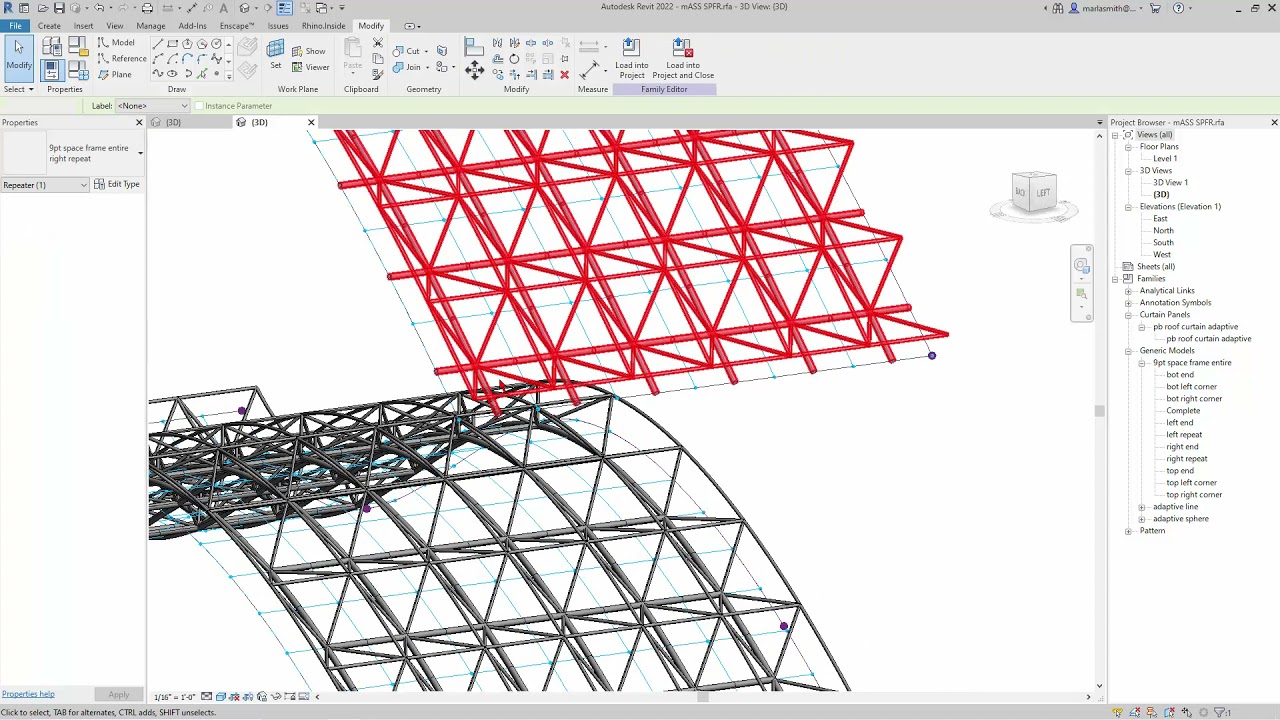Click the Cut geometry tool
This screenshot has height=720, width=1280.
click(x=406, y=51)
